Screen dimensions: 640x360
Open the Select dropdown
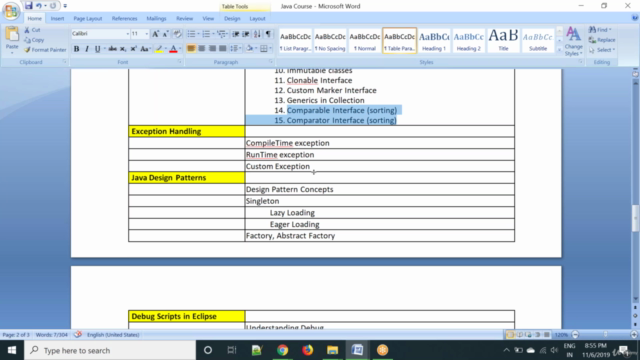pos(602,50)
